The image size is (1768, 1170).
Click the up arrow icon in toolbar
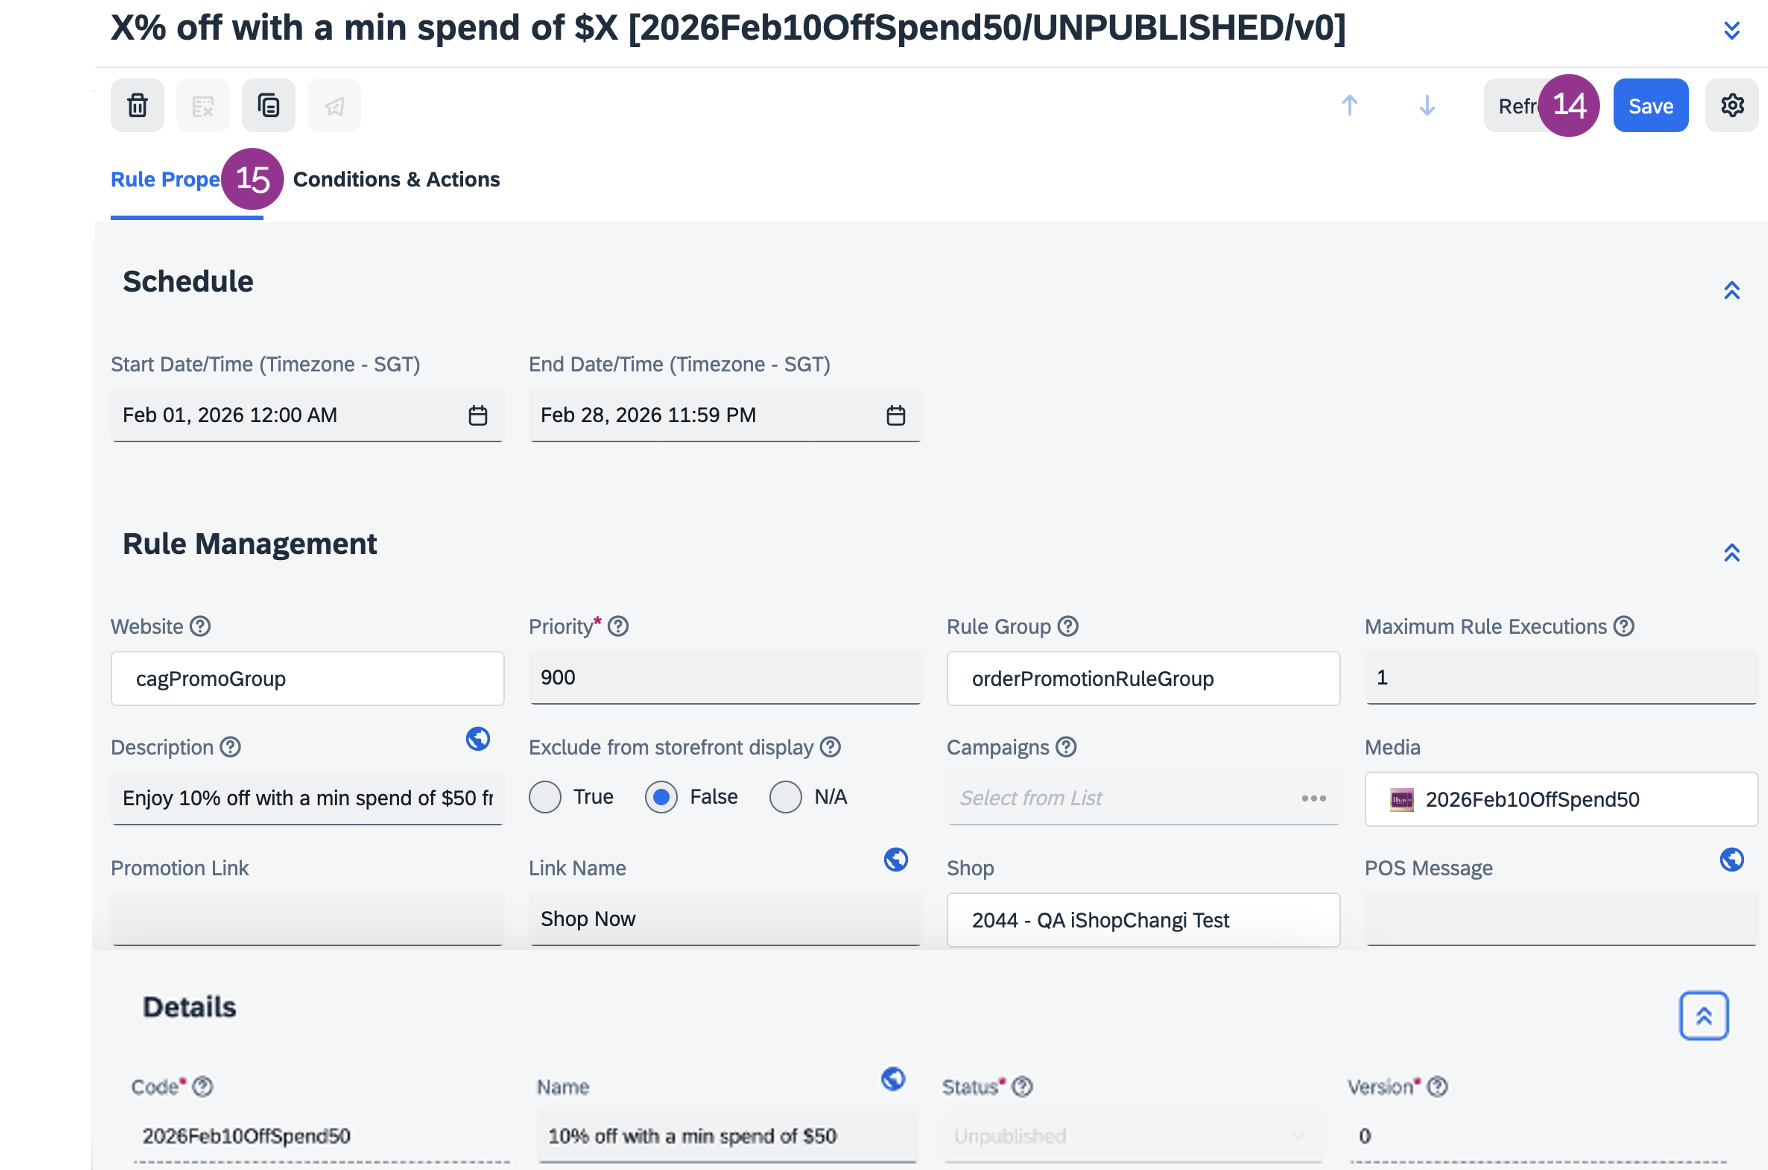pyautogui.click(x=1349, y=105)
